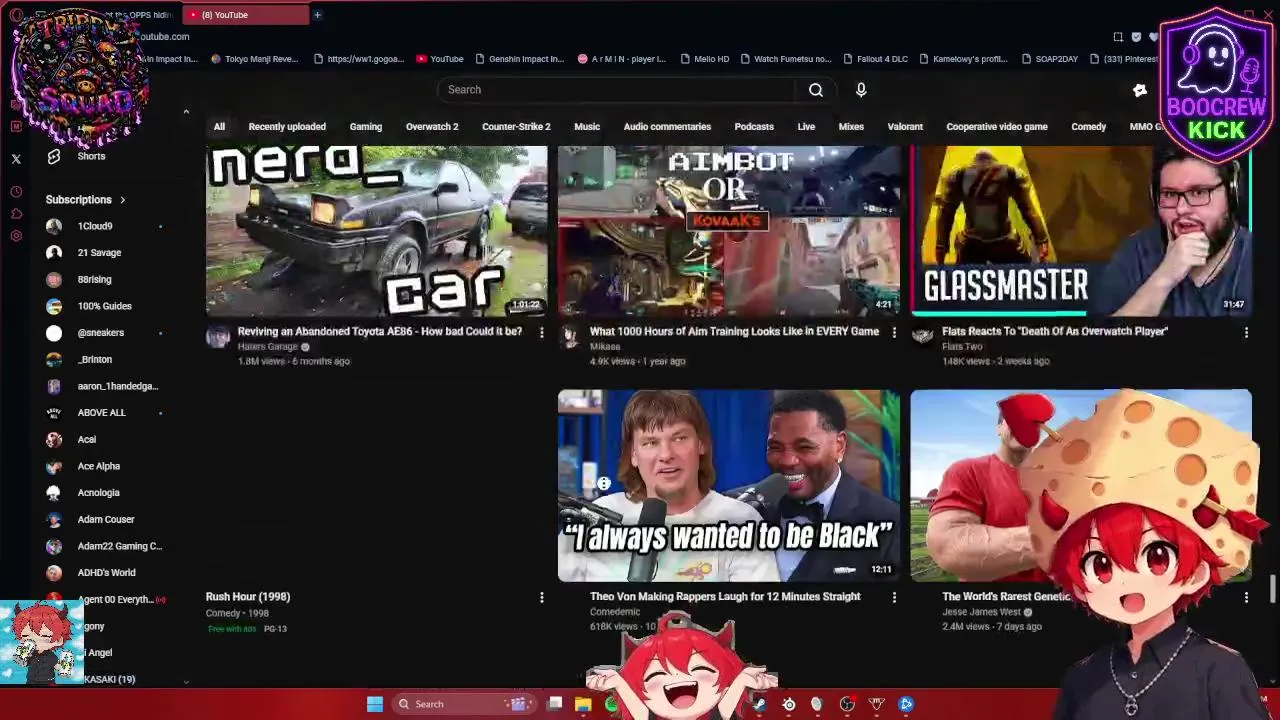Open the Create video icon in the header
The width and height of the screenshot is (1280, 720).
pos(1139,90)
